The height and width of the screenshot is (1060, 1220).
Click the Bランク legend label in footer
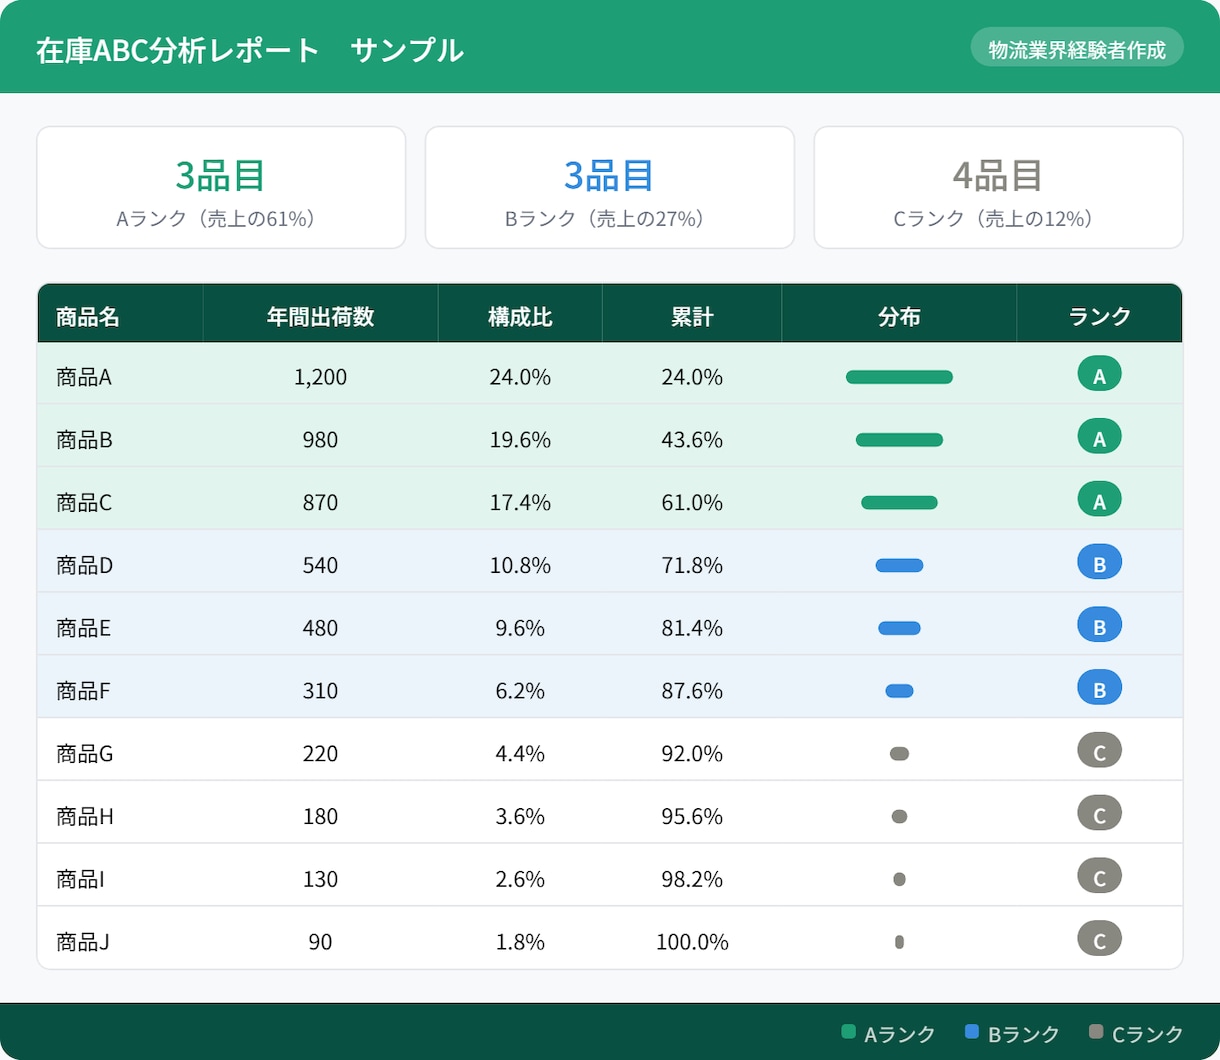(x=1023, y=1034)
